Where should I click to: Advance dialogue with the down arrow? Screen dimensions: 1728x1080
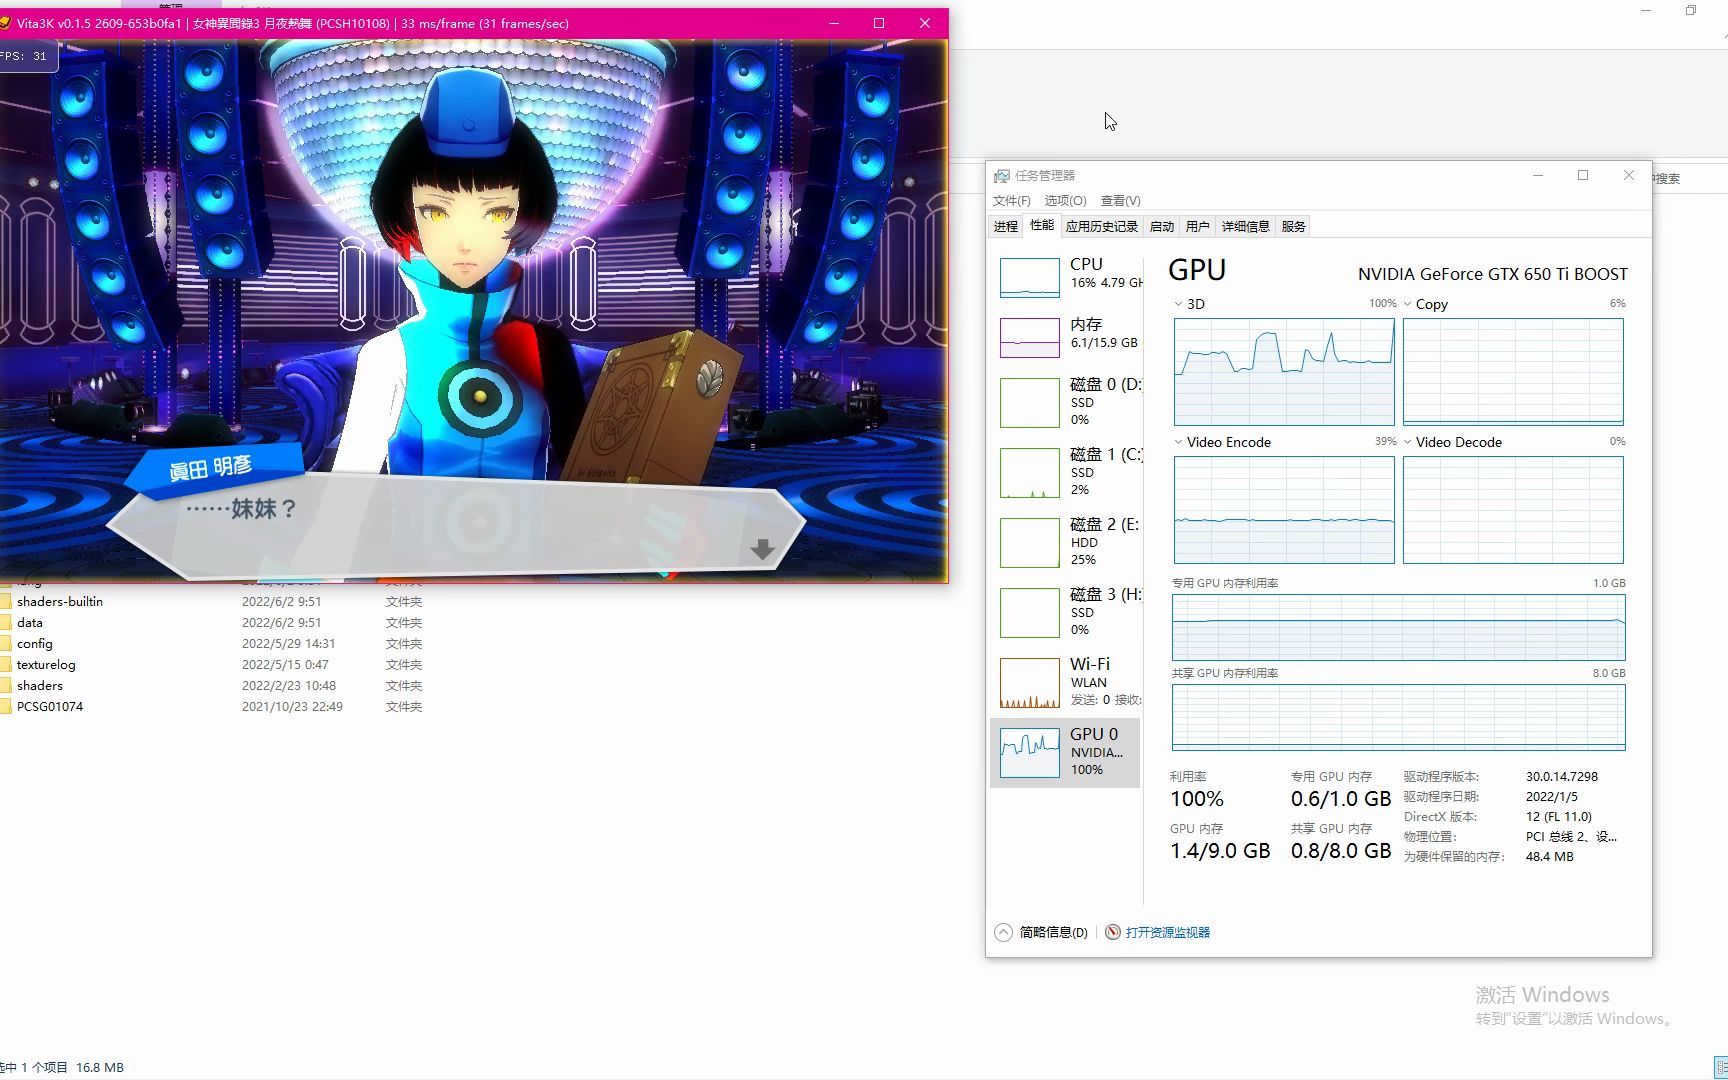[x=762, y=549]
